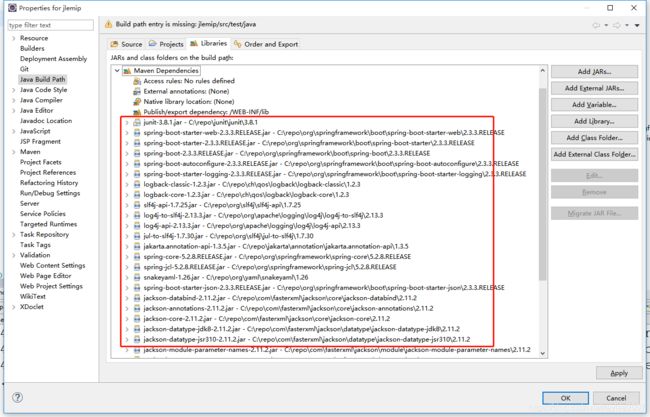Click the jar icon of junit-3.8.1.jar
The image size is (650, 417).
(x=137, y=122)
